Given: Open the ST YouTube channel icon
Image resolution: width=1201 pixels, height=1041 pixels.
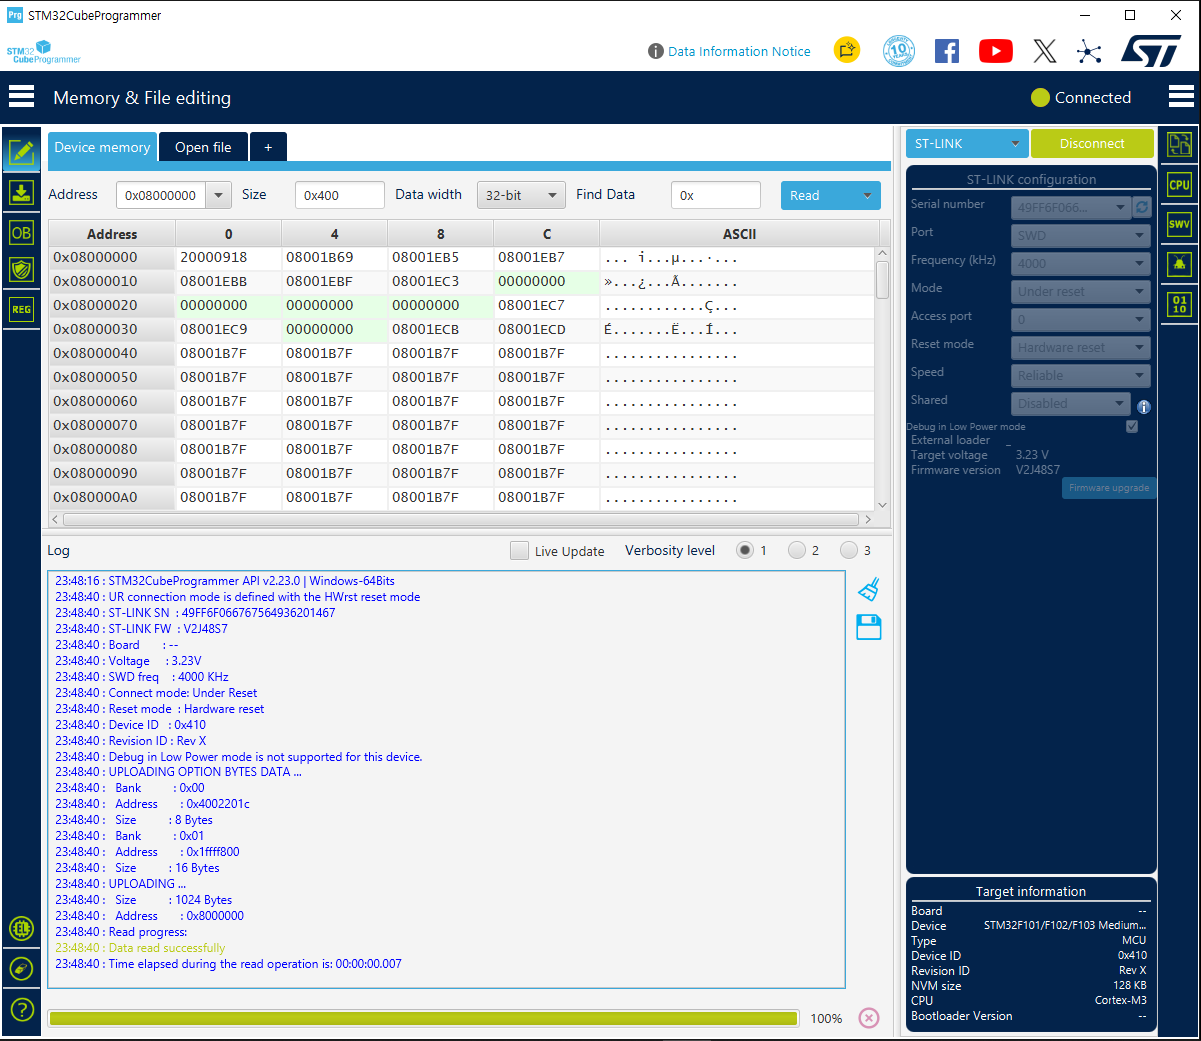Looking at the screenshot, I should pyautogui.click(x=996, y=51).
